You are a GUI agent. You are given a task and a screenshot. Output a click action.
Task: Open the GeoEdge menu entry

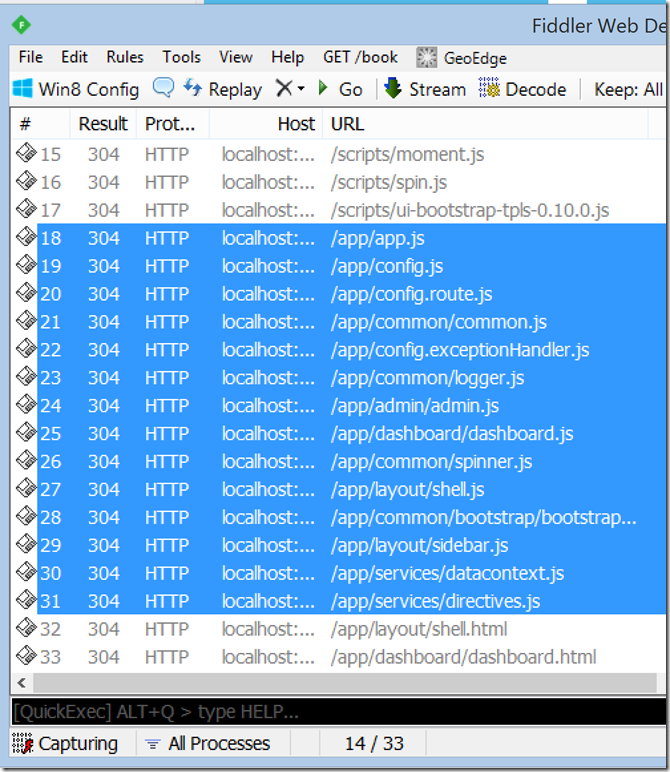point(462,58)
